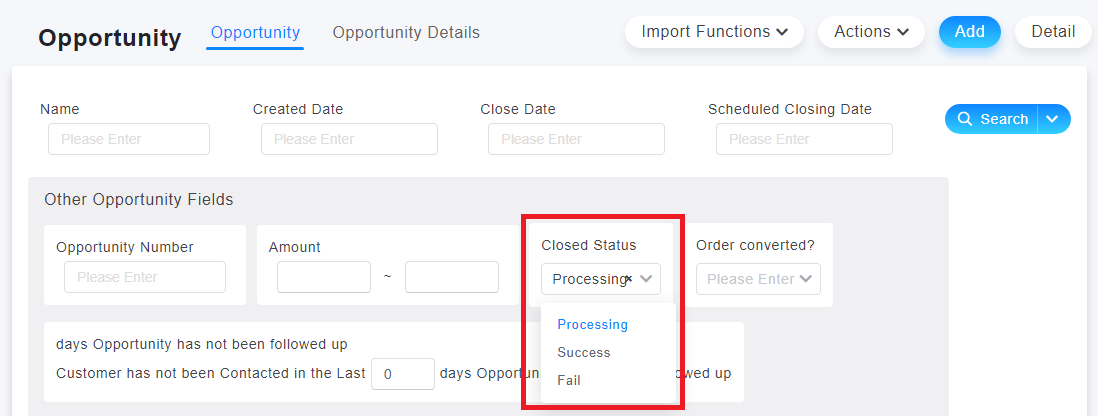The height and width of the screenshot is (416, 1098).
Task: Switch to the Opportunity Details tab
Action: tap(406, 32)
